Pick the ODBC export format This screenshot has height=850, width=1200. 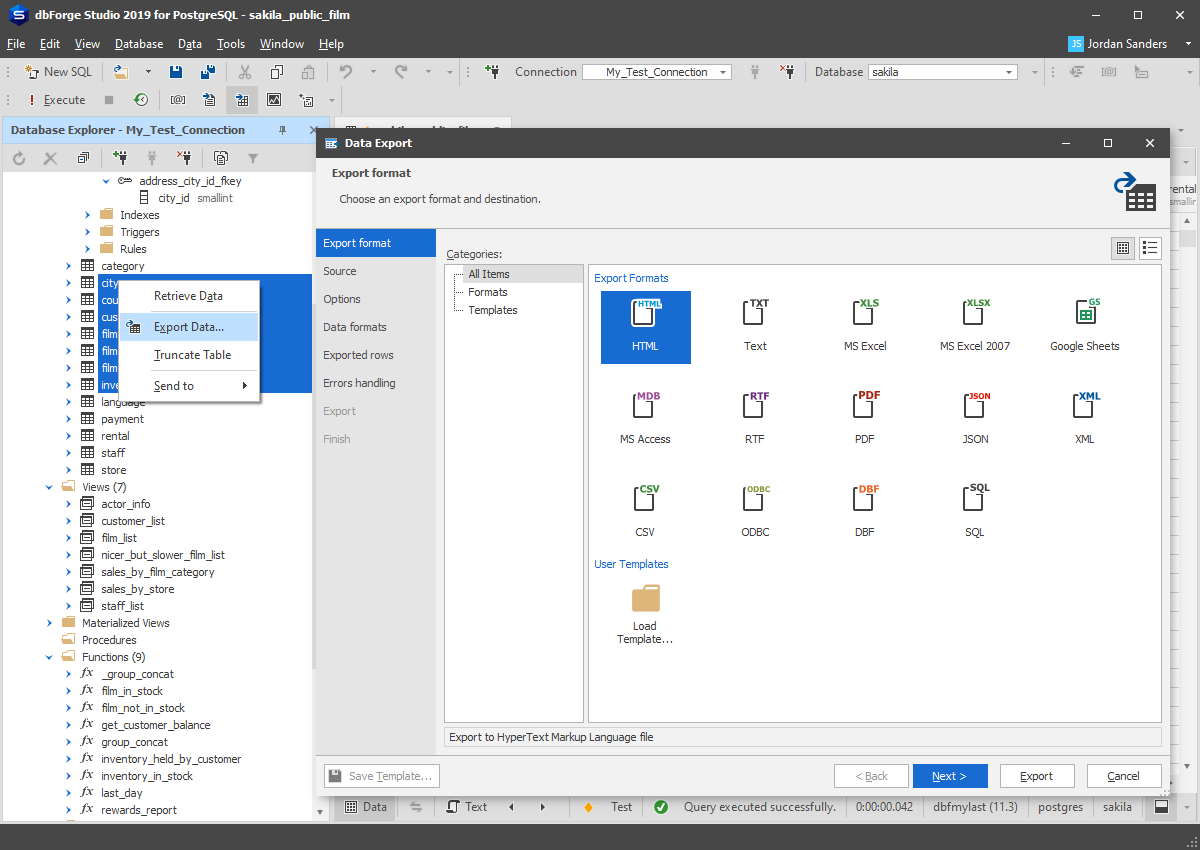tap(755, 513)
